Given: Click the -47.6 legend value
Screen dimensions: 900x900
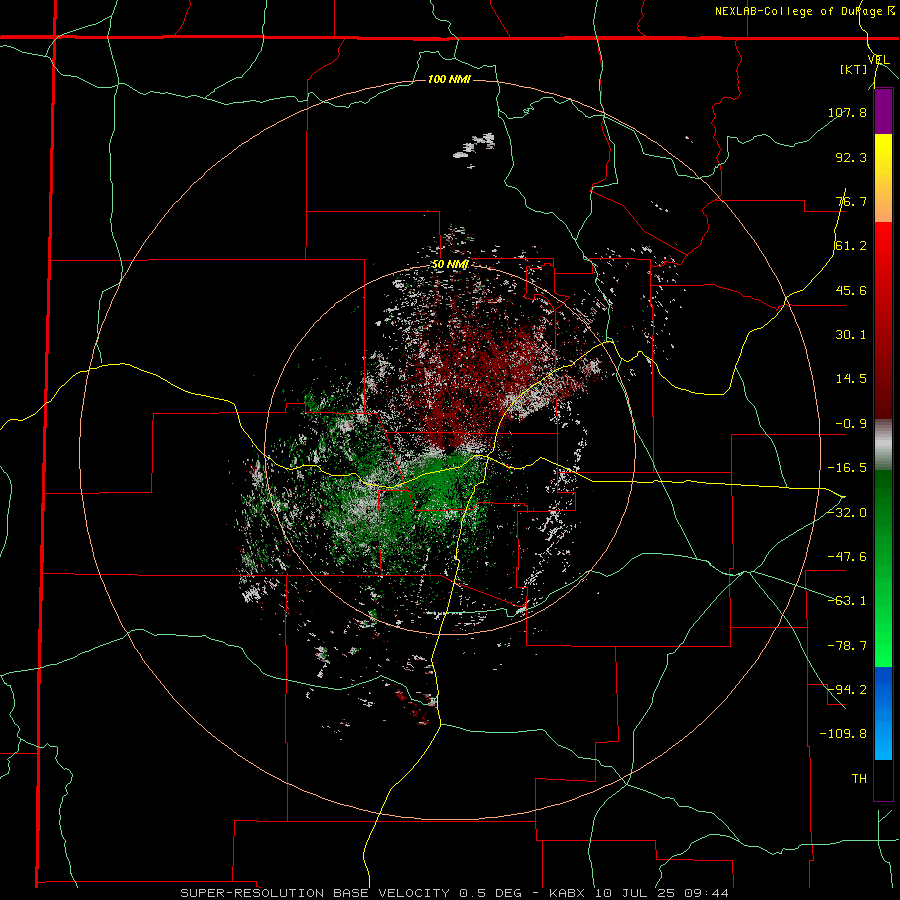Looking at the screenshot, I should (847, 557).
